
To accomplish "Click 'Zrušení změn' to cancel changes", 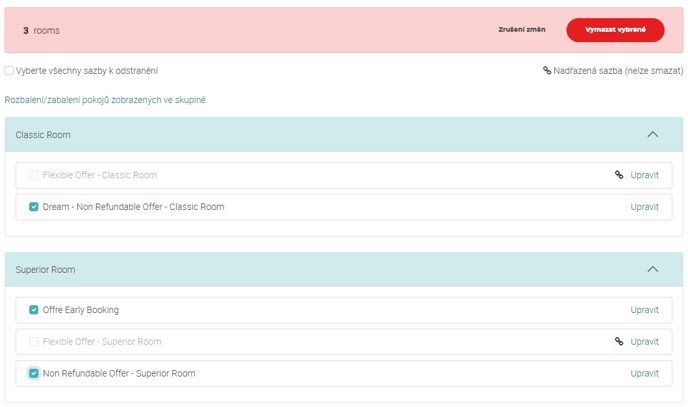I will tap(521, 30).
